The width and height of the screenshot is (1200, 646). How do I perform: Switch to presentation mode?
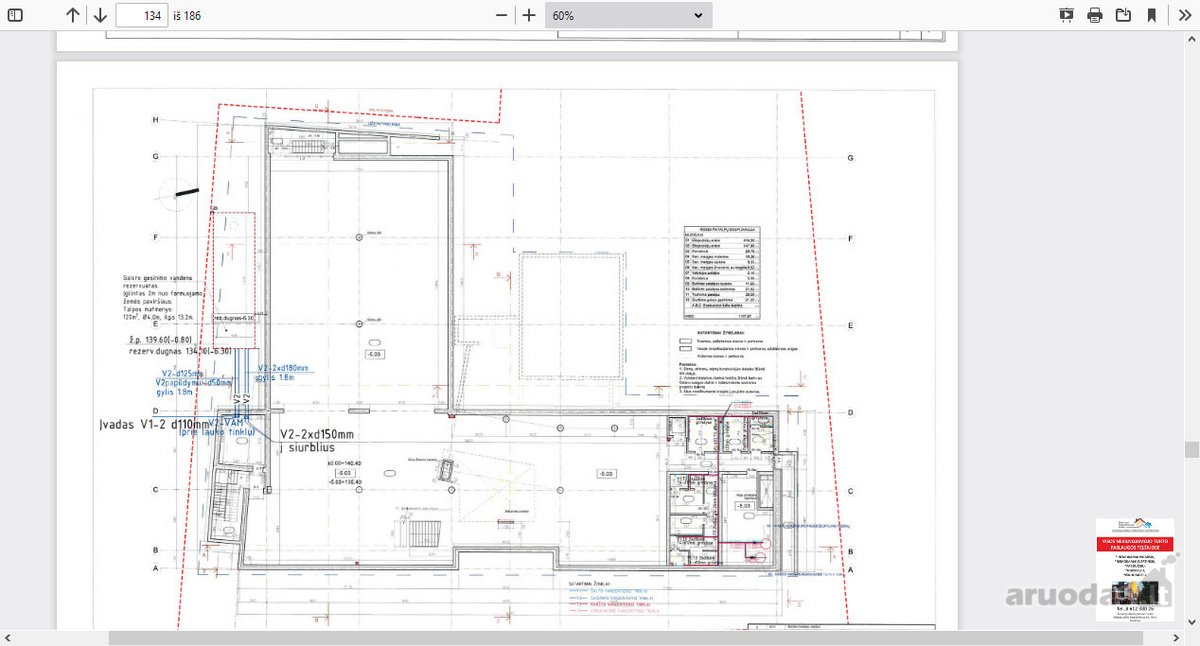tap(1066, 15)
